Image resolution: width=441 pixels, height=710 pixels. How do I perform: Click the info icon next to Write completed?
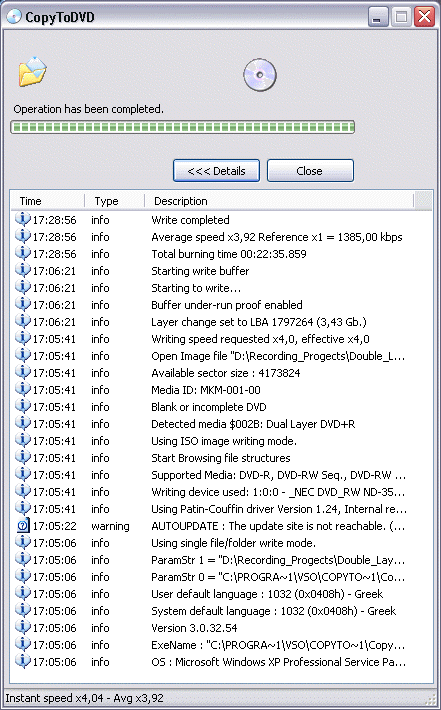coord(23,220)
